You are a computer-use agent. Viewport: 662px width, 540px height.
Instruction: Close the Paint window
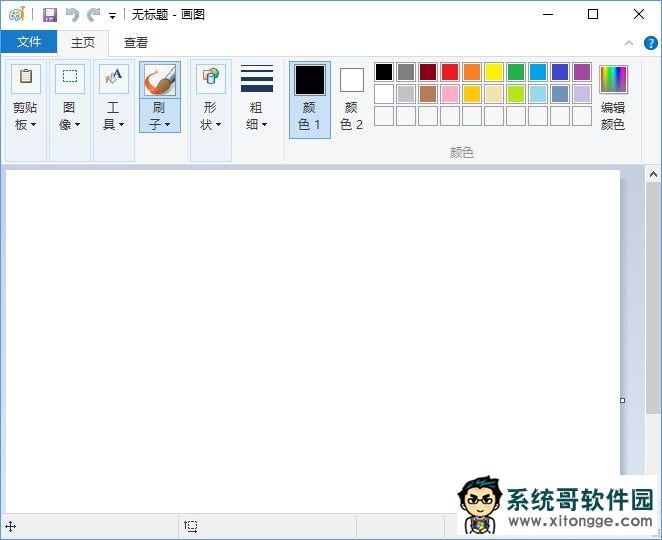(639, 15)
